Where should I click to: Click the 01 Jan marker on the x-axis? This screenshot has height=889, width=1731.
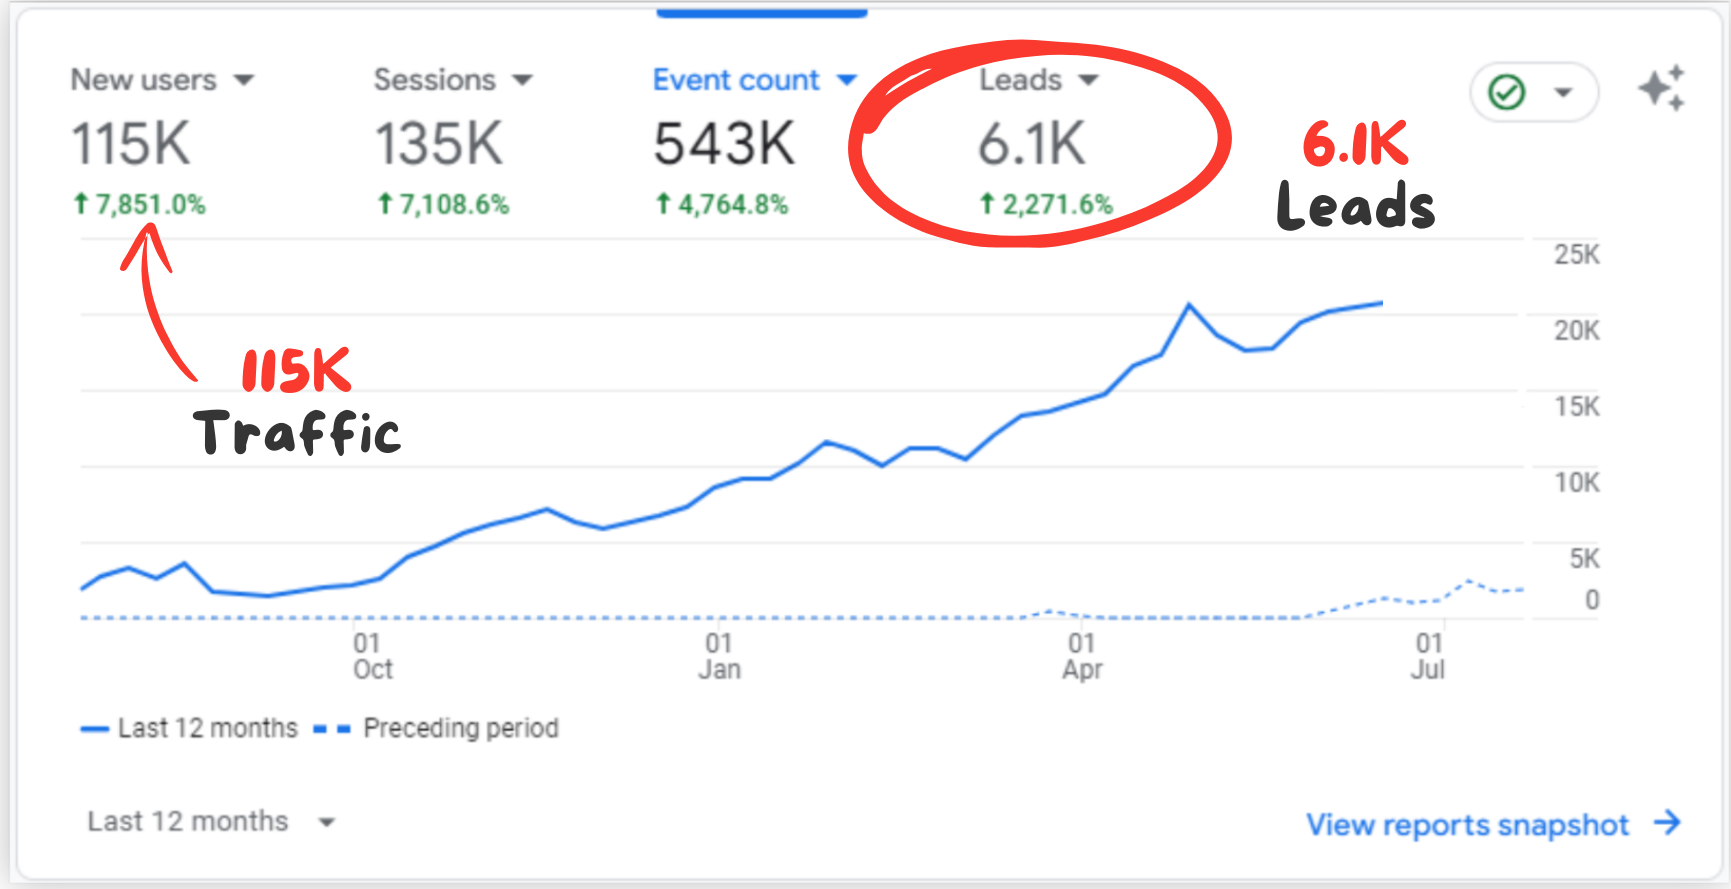click(x=719, y=656)
